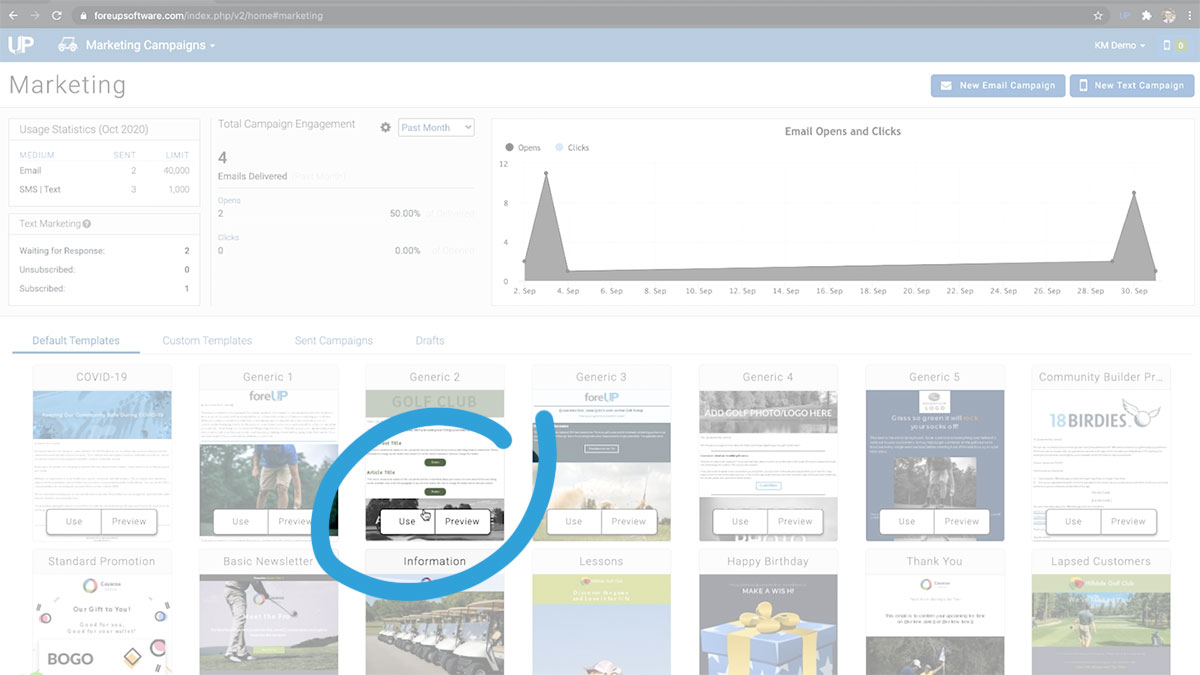Viewport: 1200px width, 675px height.
Task: Preview the Community Builder template
Action: [x=1128, y=521]
